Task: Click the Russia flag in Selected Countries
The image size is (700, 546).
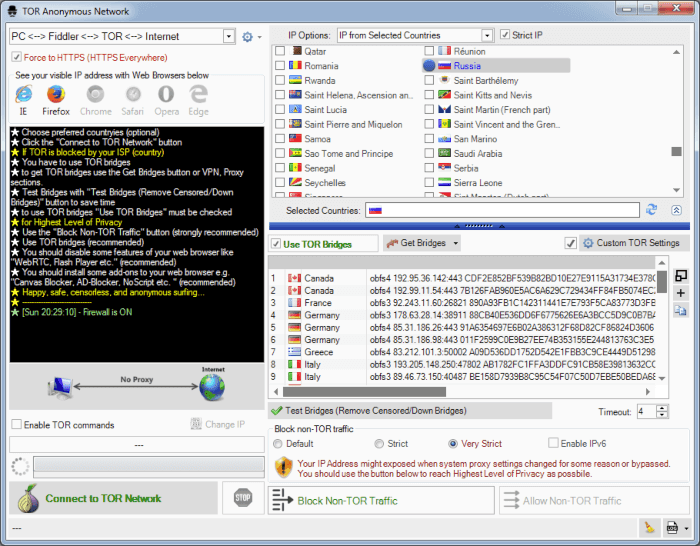Action: pyautogui.click(x=375, y=210)
